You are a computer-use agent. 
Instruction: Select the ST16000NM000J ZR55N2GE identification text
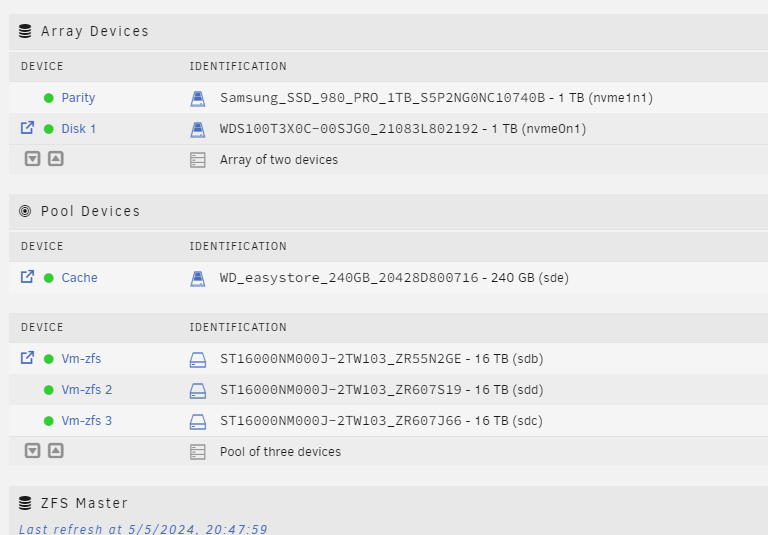coord(382,359)
